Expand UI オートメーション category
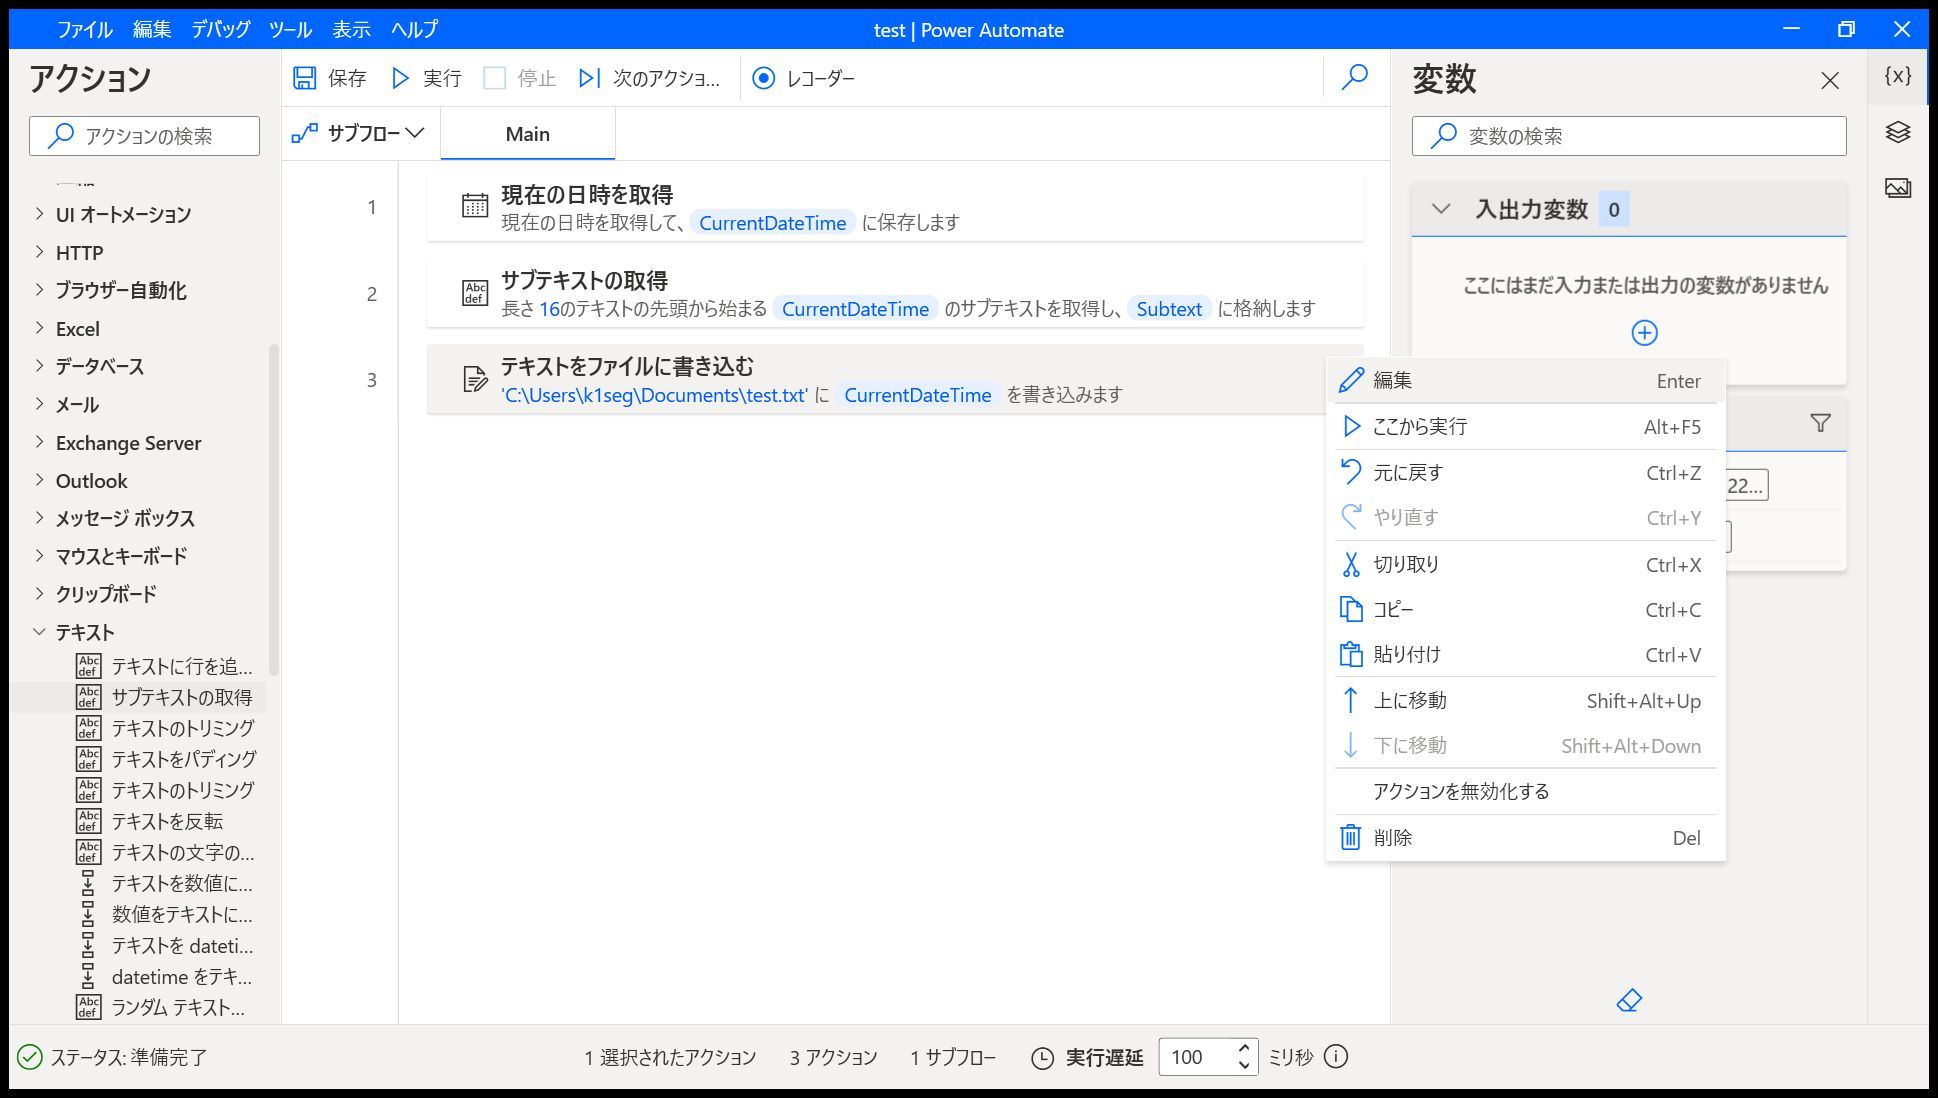This screenshot has height=1098, width=1938. pyautogui.click(x=39, y=213)
